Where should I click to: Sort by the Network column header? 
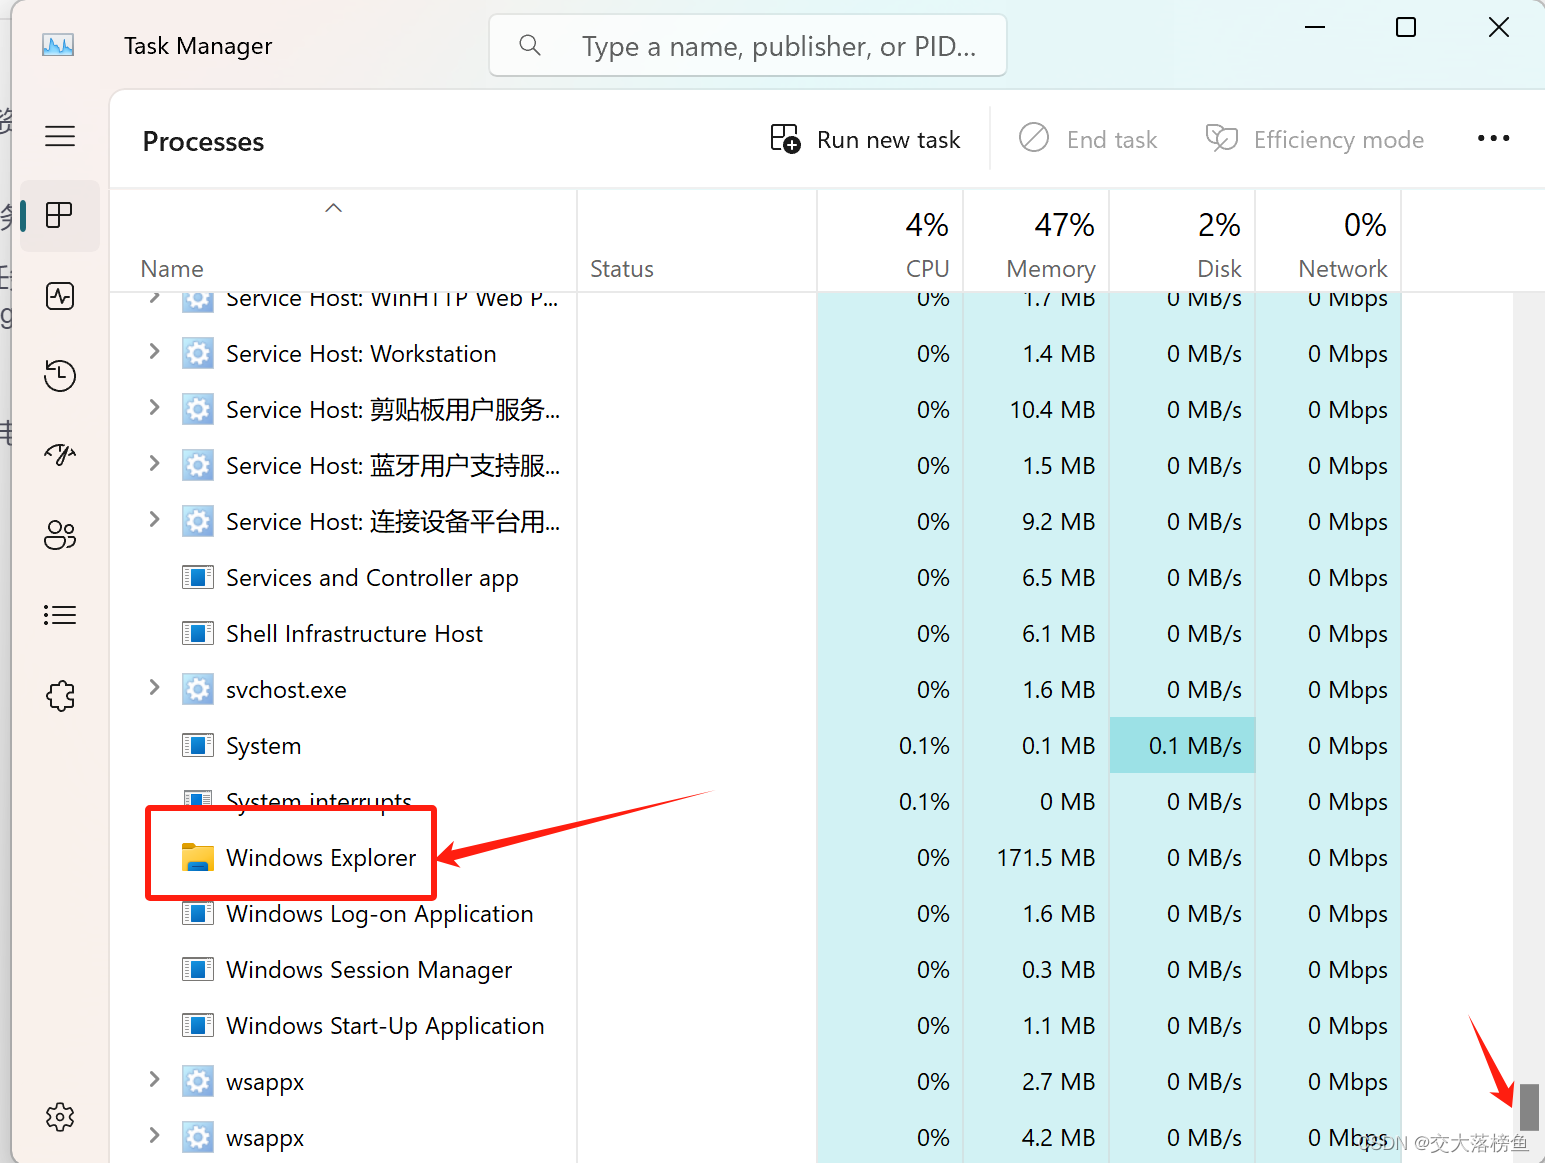pyautogui.click(x=1328, y=241)
